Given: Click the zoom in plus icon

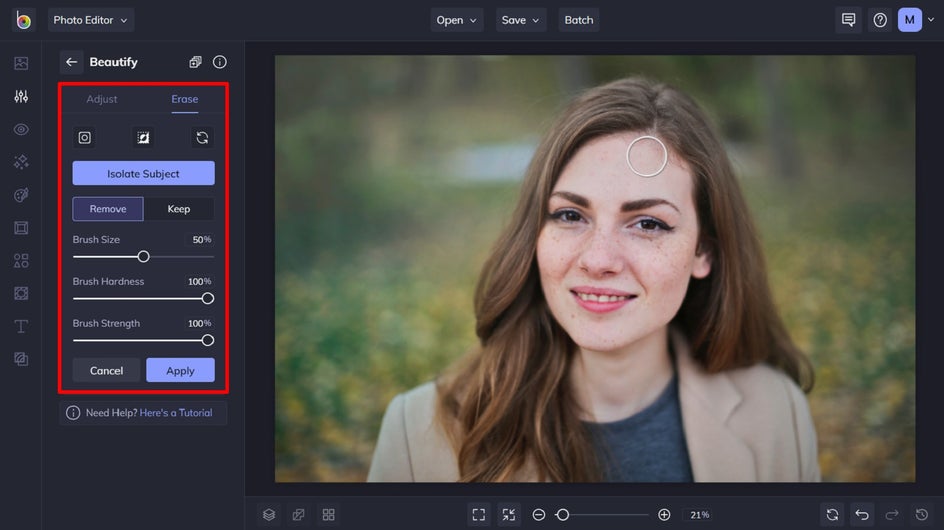Looking at the screenshot, I should 664,514.
